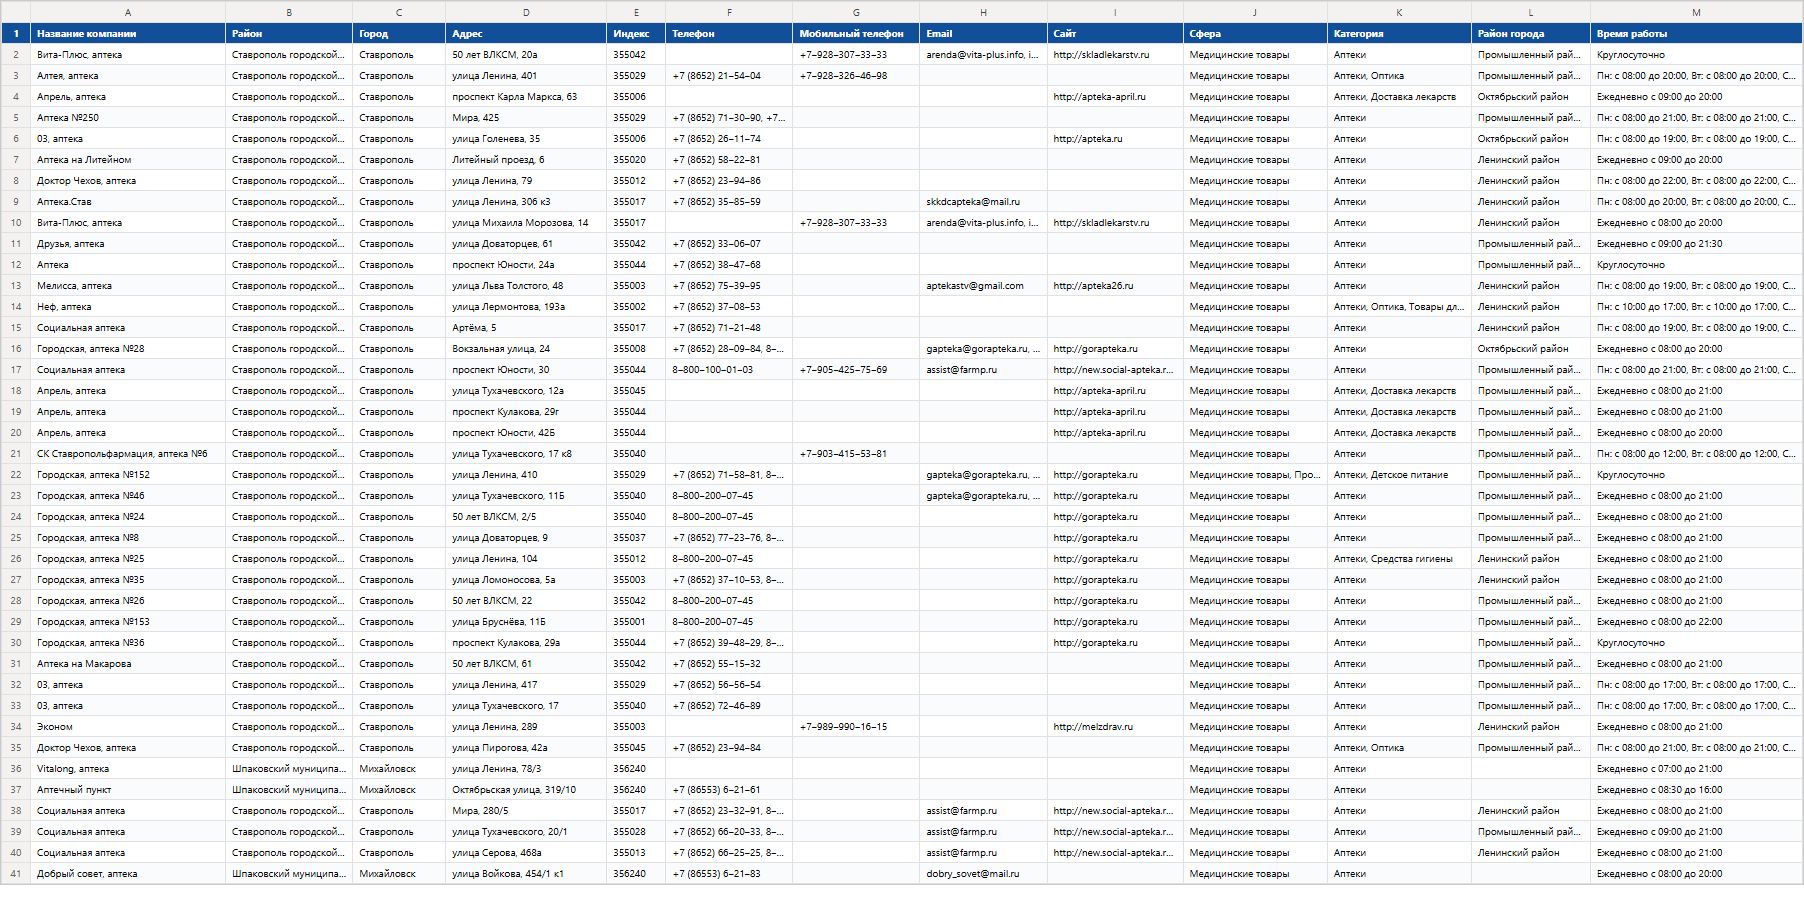Image resolution: width=1804 pixels, height=902 pixels.
Task: Select the cell 'Городская, аптека №152'
Action: tap(128, 475)
